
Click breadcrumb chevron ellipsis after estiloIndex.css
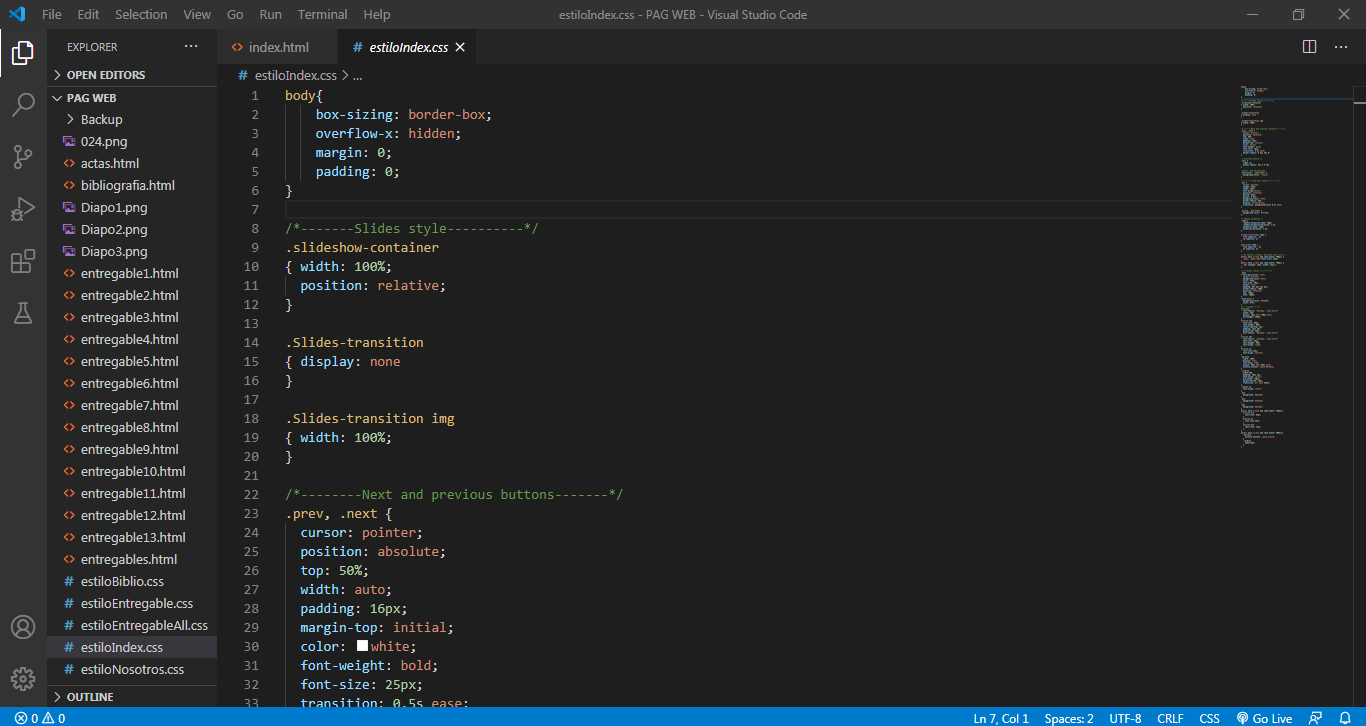pos(357,75)
